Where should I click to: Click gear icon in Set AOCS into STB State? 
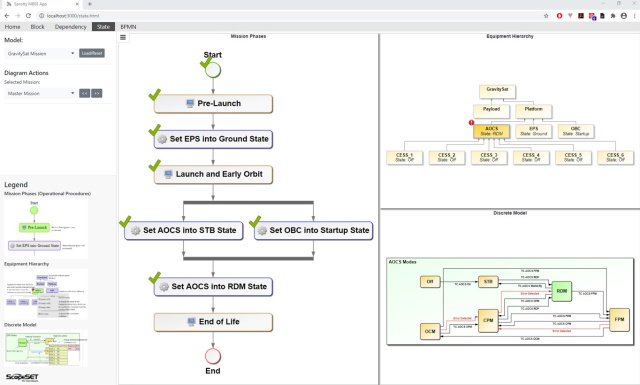[136, 230]
